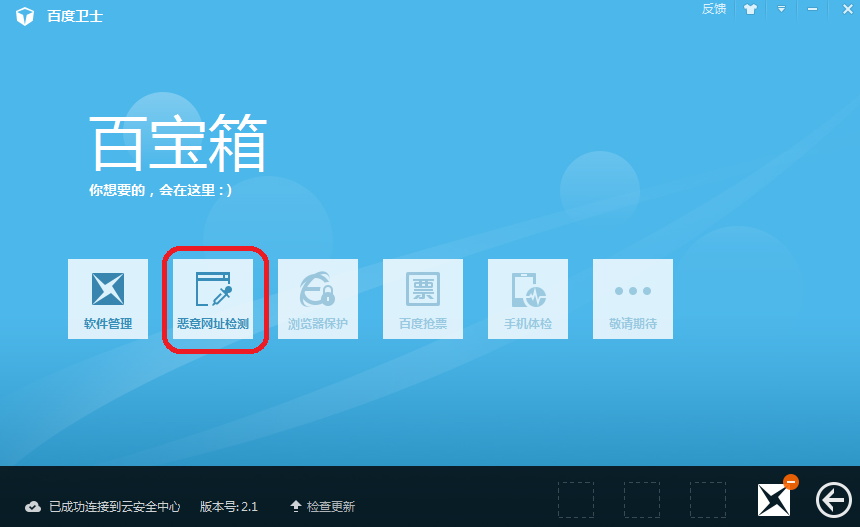Click the 反馈 feedback link
The width and height of the screenshot is (860, 527).
click(x=714, y=9)
